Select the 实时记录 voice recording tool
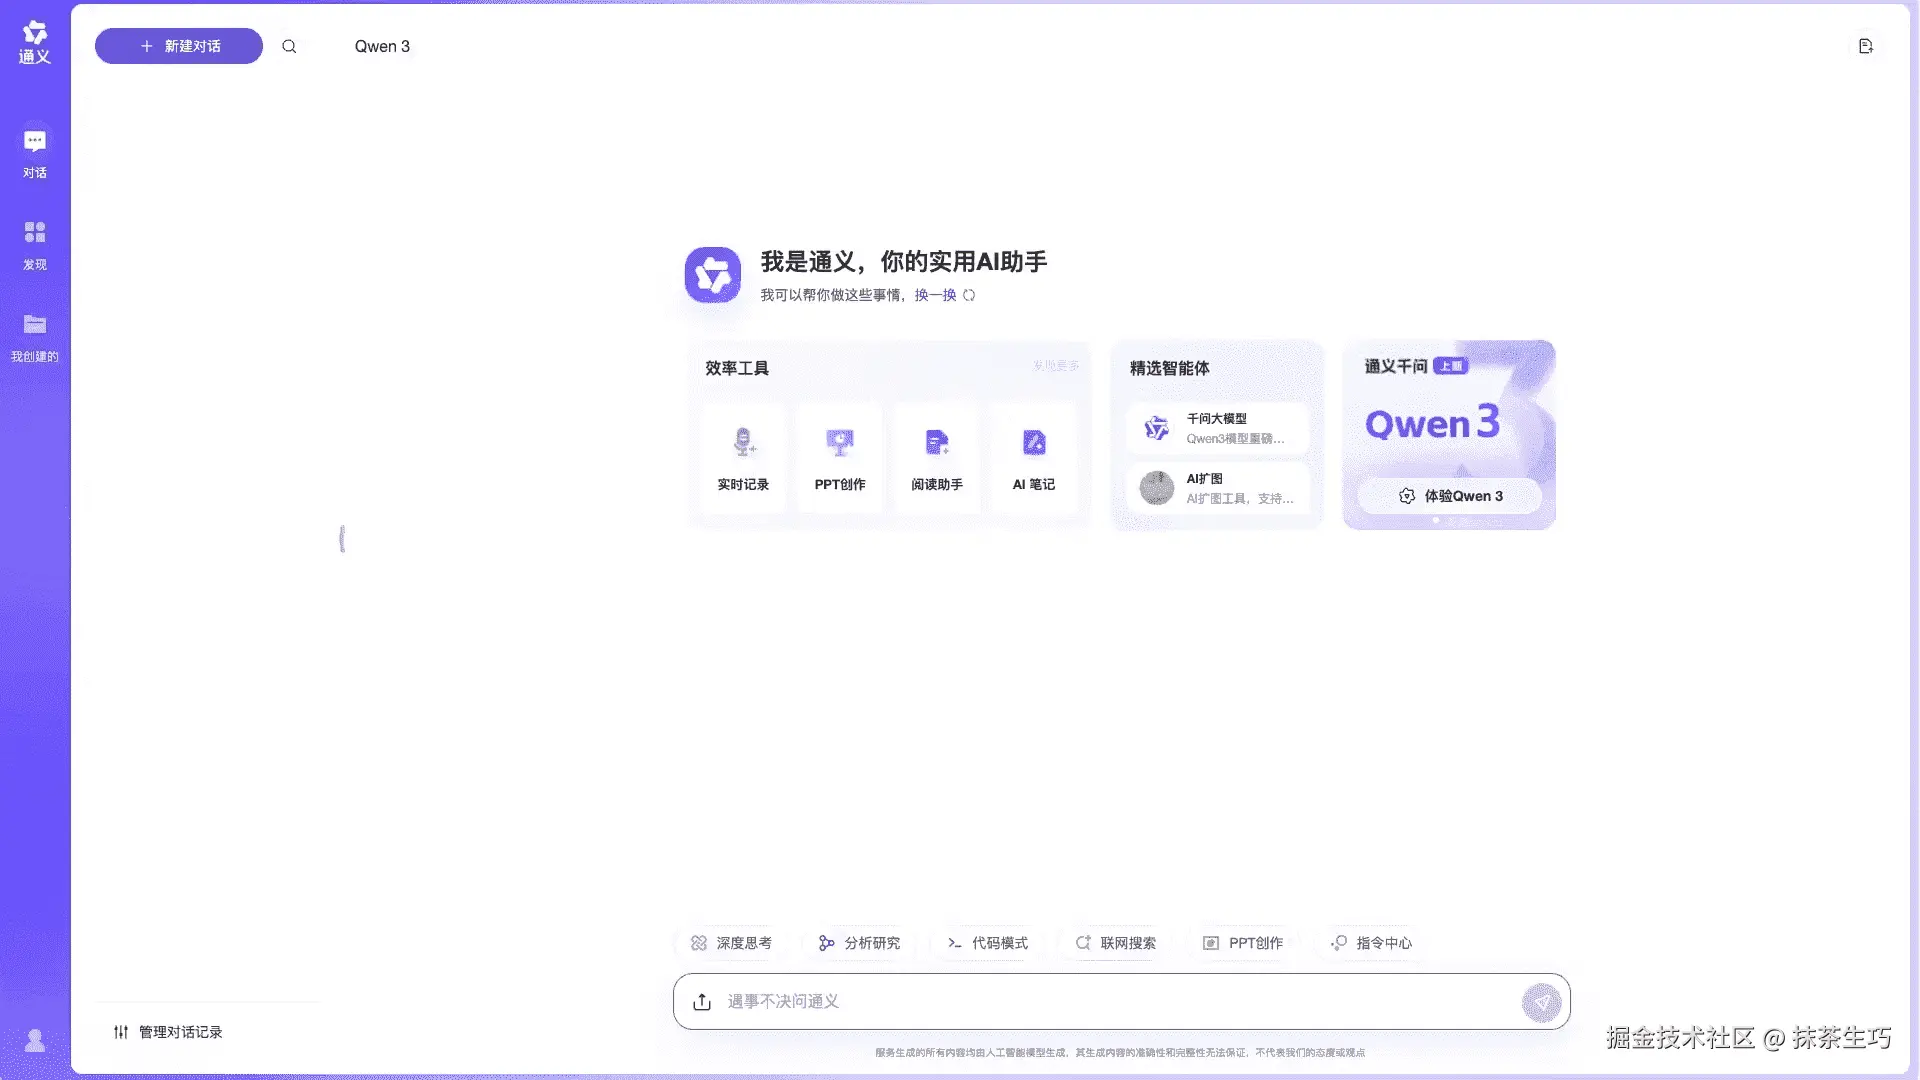This screenshot has height=1080, width=1920. [743, 460]
